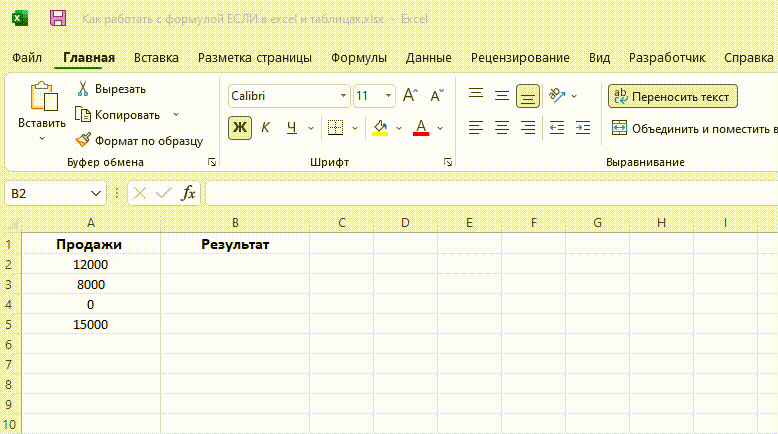Screen dimensions: 778x434
Task: Apply fill color with the paint bucket icon
Action: click(x=380, y=128)
